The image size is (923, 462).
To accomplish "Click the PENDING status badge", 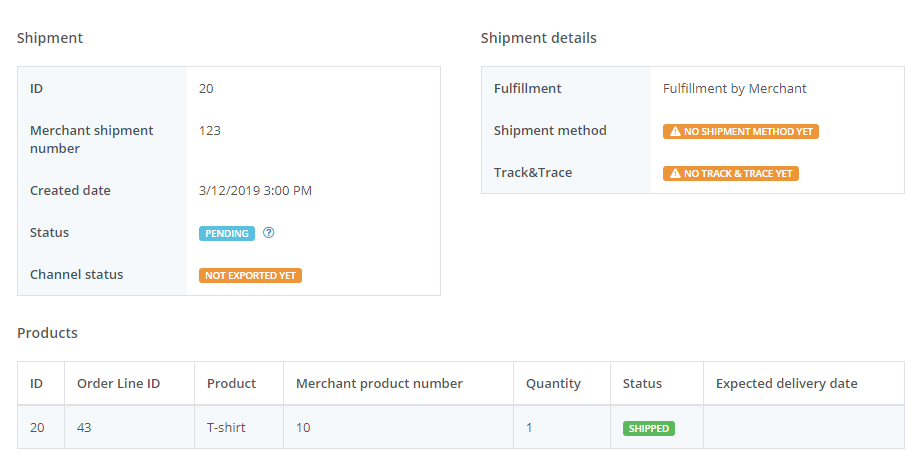I will (227, 233).
